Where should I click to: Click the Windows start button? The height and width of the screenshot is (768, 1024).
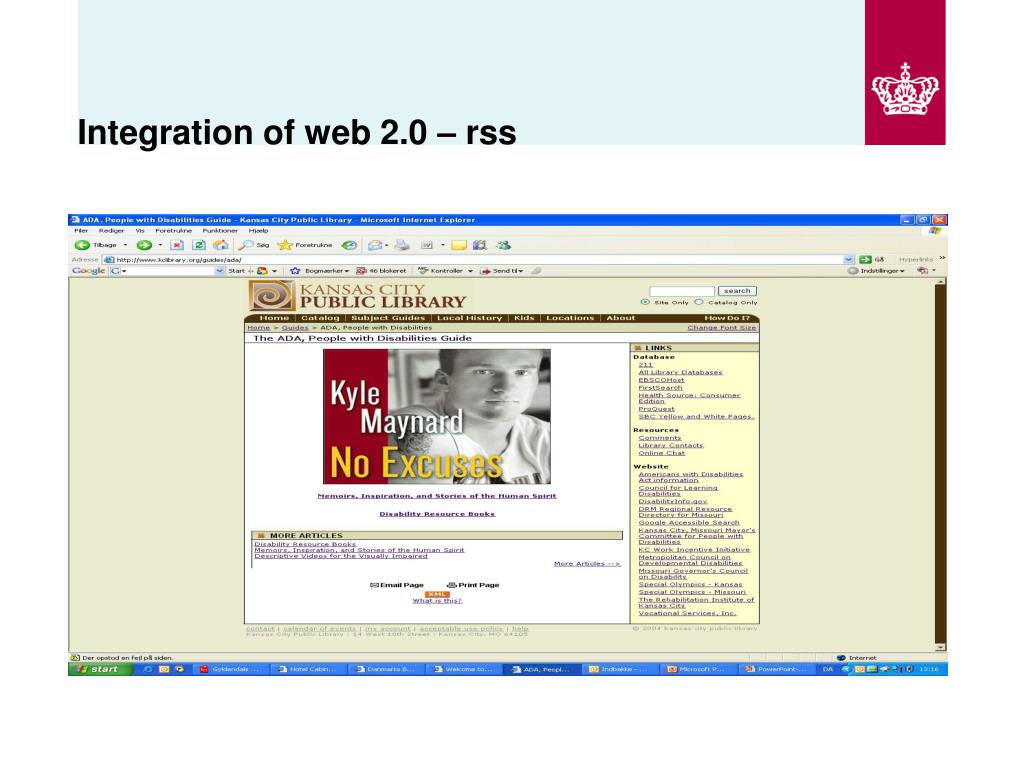click(99, 669)
